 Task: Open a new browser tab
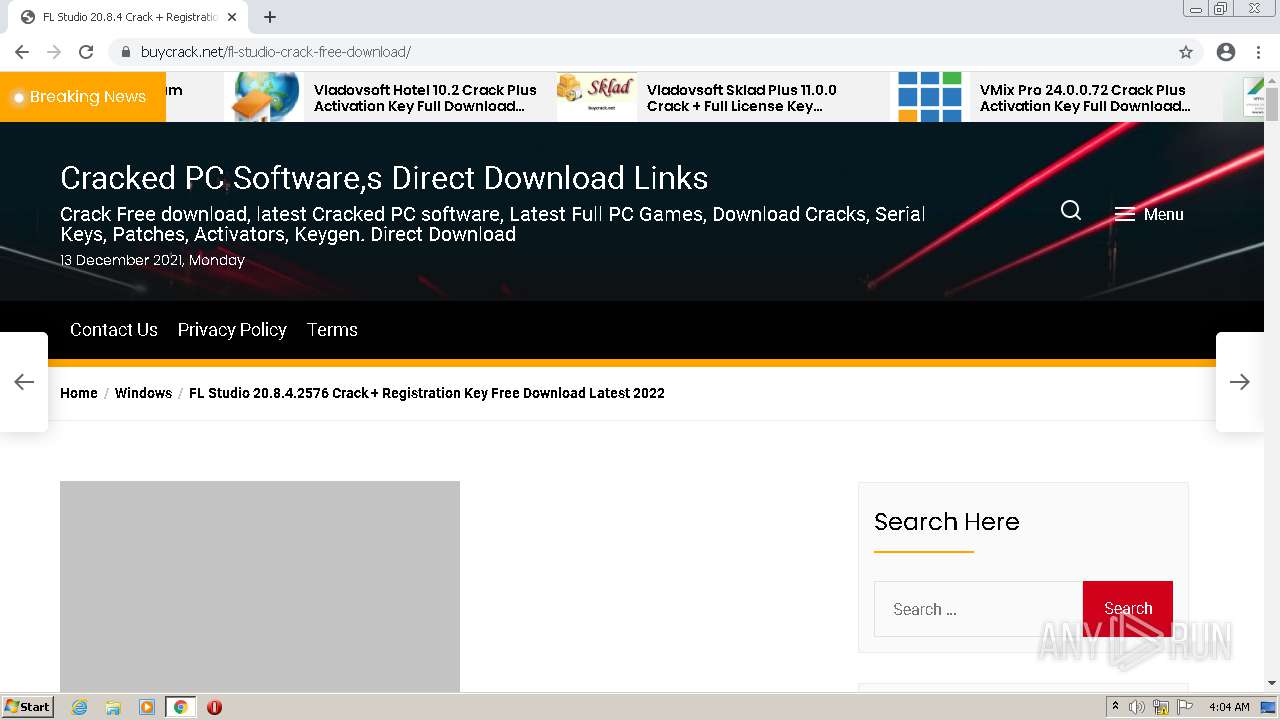270,17
